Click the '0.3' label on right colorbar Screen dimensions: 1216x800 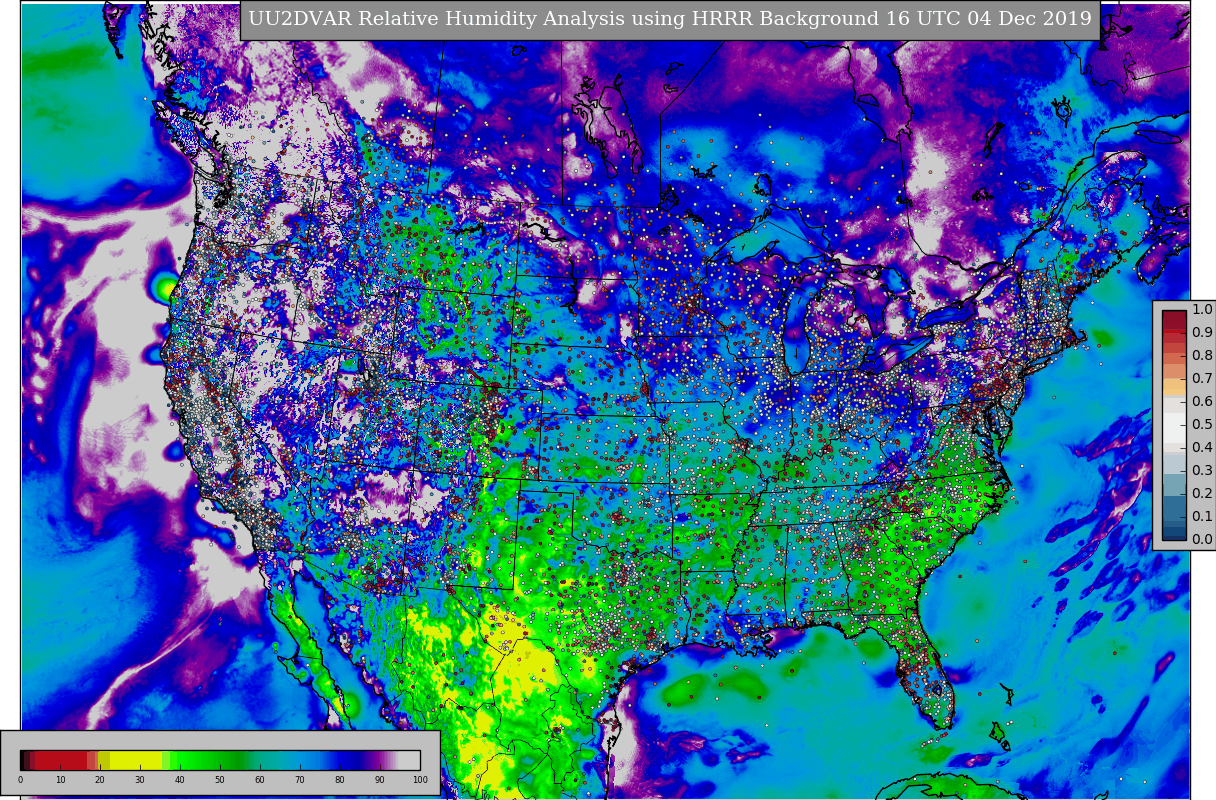point(1202,471)
